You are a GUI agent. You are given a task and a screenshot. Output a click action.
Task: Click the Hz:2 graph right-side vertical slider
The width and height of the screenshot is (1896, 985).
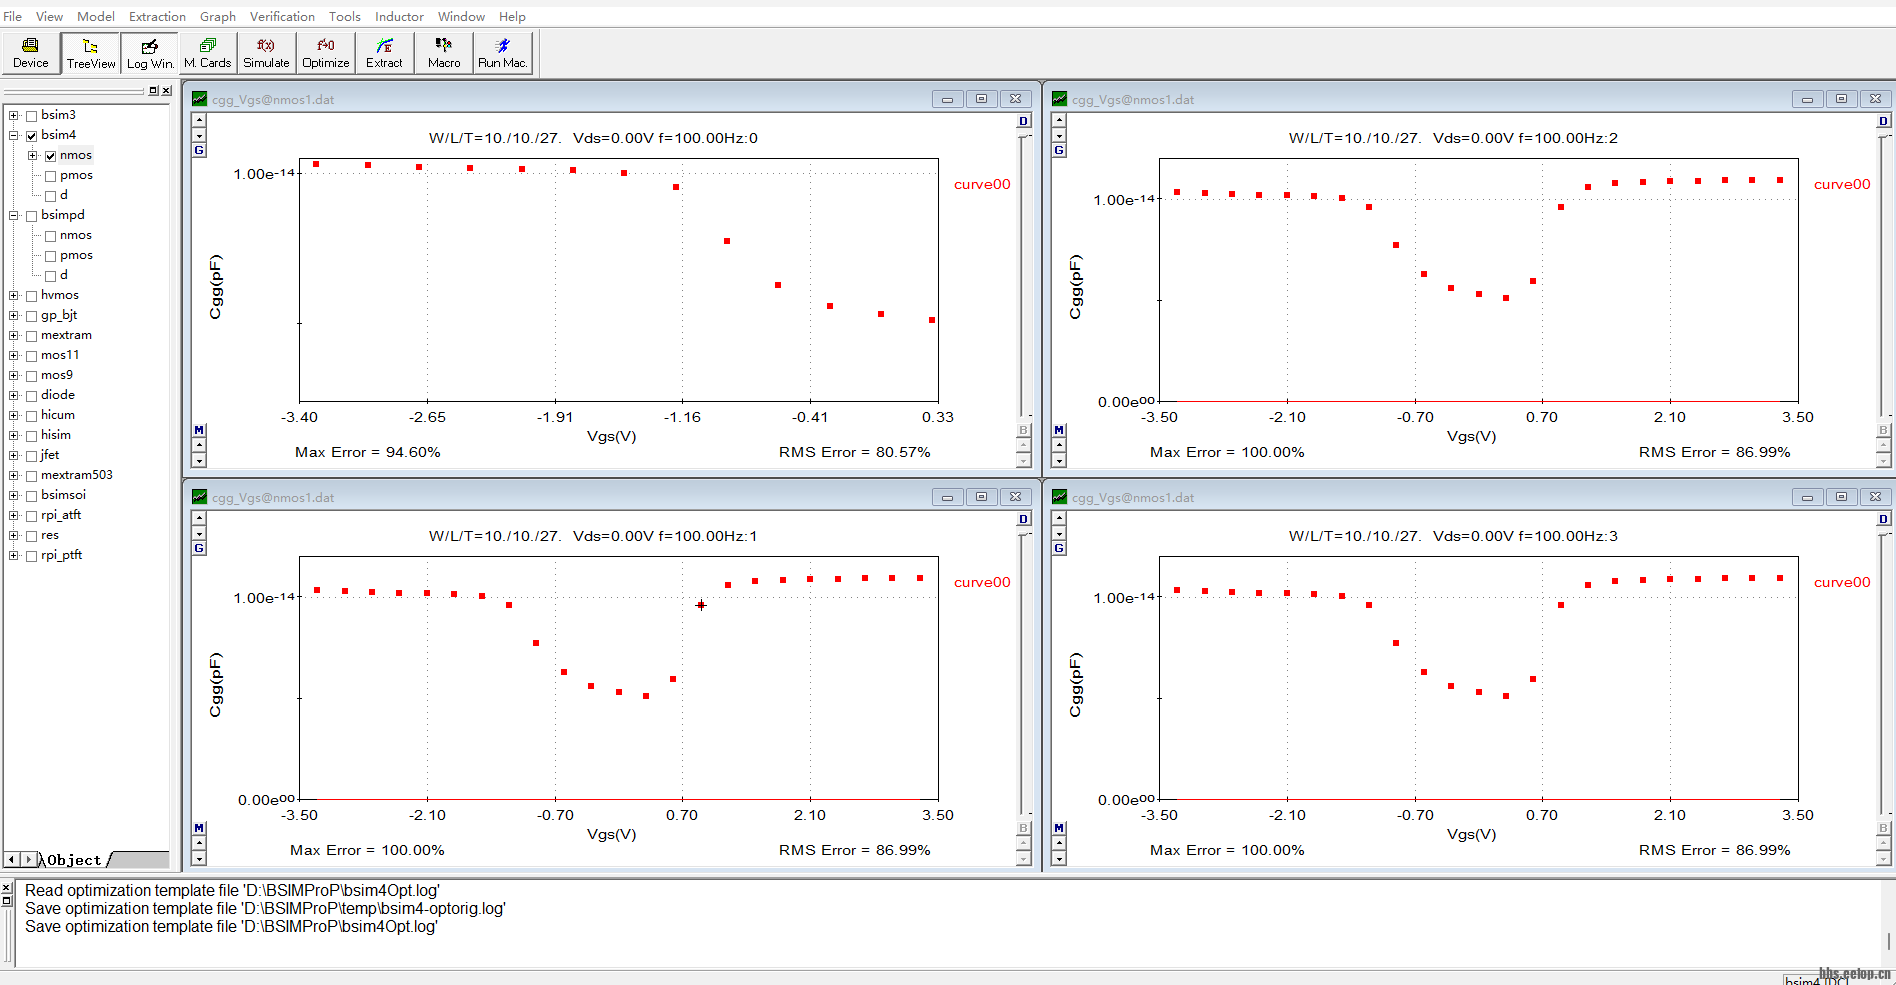click(x=1883, y=275)
